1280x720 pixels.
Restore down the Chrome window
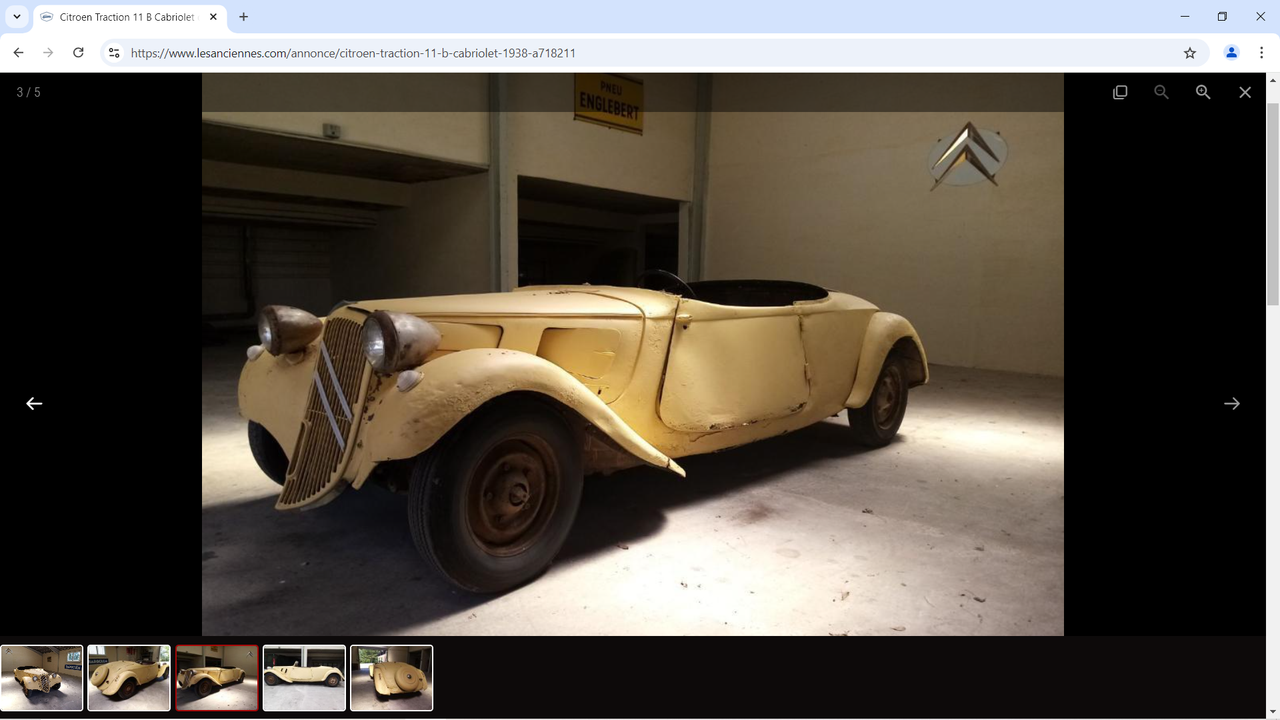(1222, 17)
